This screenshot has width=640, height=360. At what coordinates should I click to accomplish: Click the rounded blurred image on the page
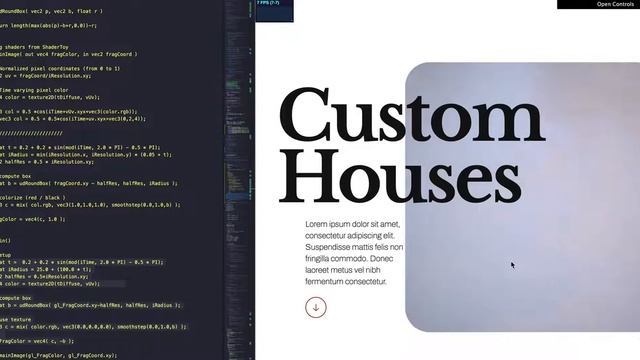522,197
